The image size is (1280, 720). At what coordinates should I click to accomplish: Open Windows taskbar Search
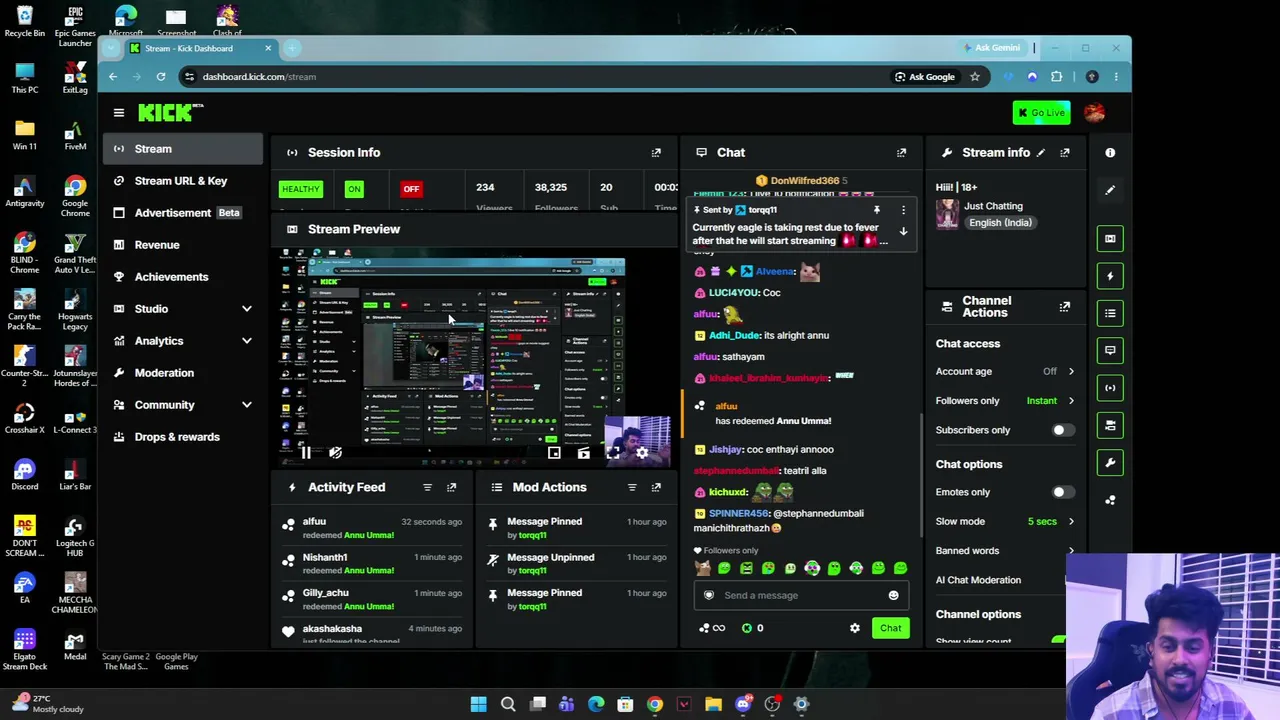pyautogui.click(x=508, y=705)
